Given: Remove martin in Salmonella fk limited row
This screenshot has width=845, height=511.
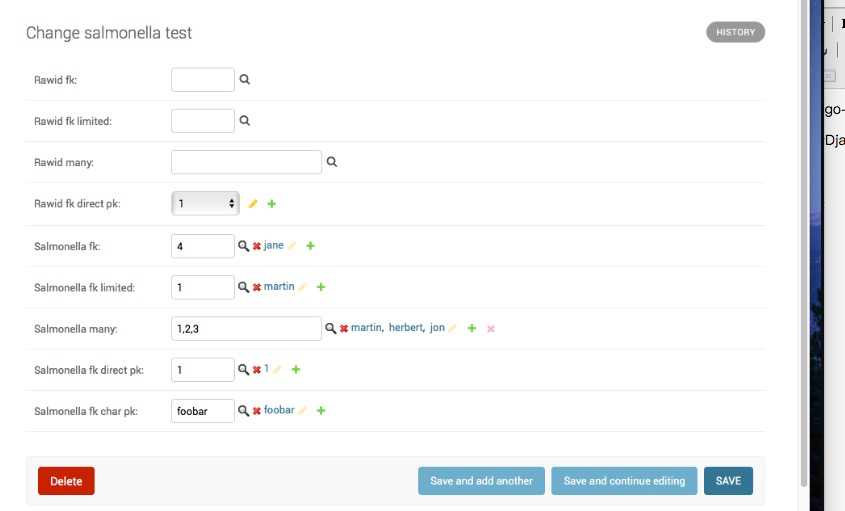Looking at the screenshot, I should tap(257, 287).
